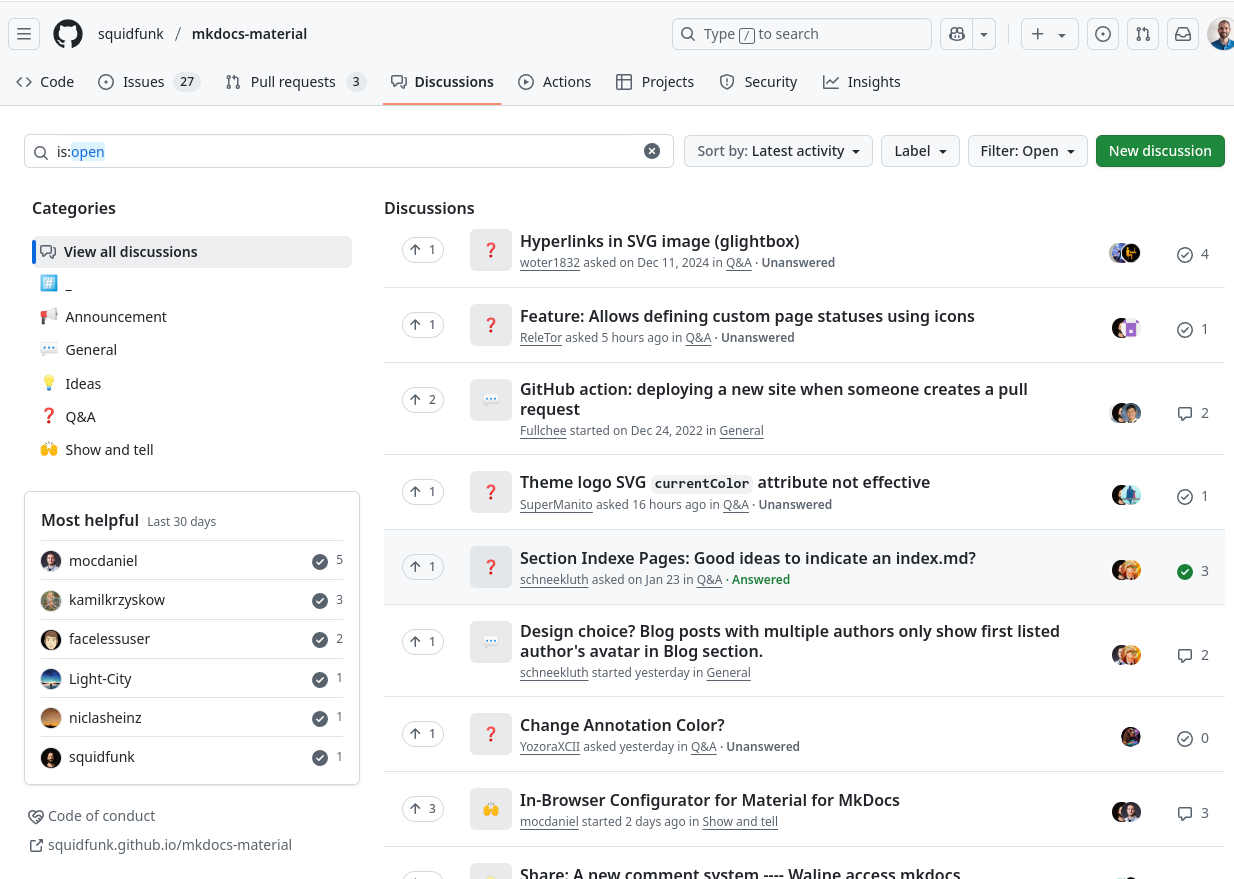1234x879 pixels.
Task: Open the hamburger navigation menu
Action: [x=24, y=34]
